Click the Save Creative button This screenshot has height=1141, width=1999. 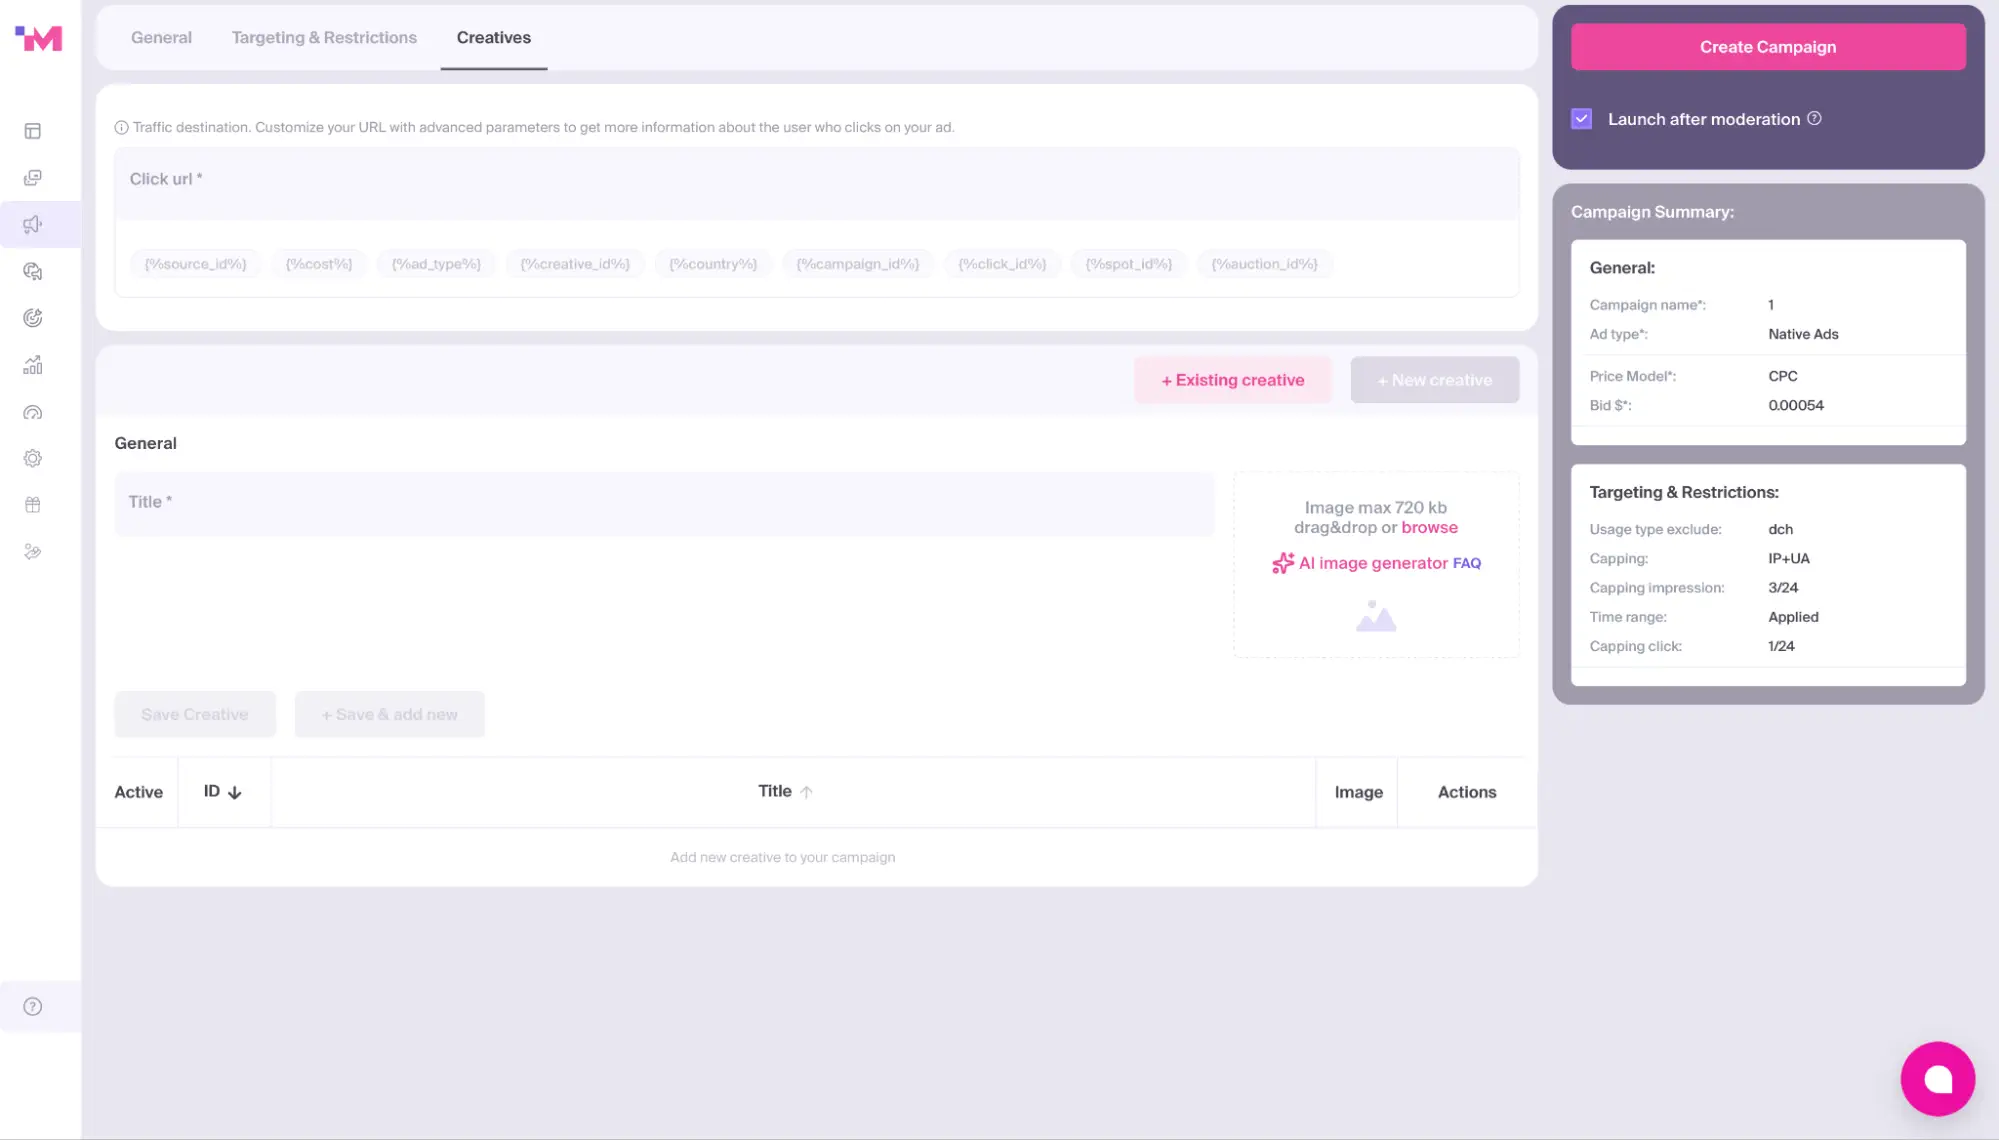click(x=195, y=714)
